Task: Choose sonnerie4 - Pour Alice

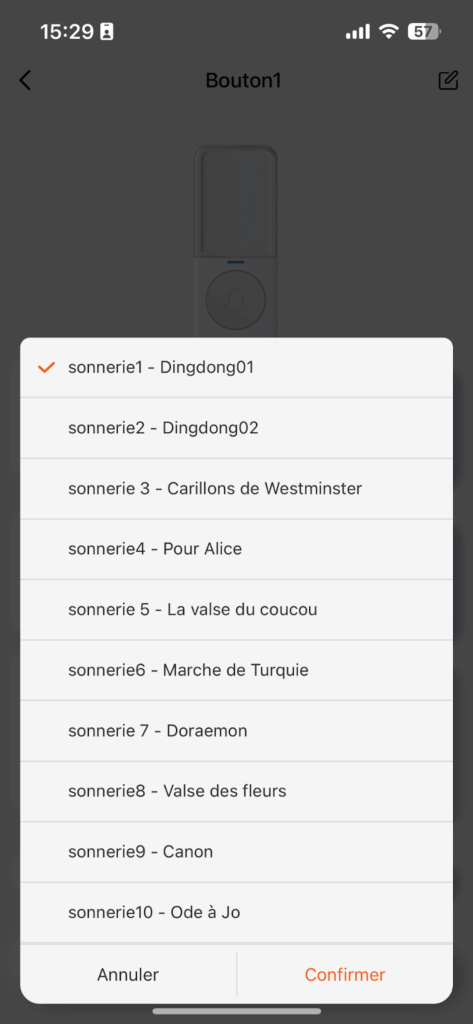Action: click(236, 549)
